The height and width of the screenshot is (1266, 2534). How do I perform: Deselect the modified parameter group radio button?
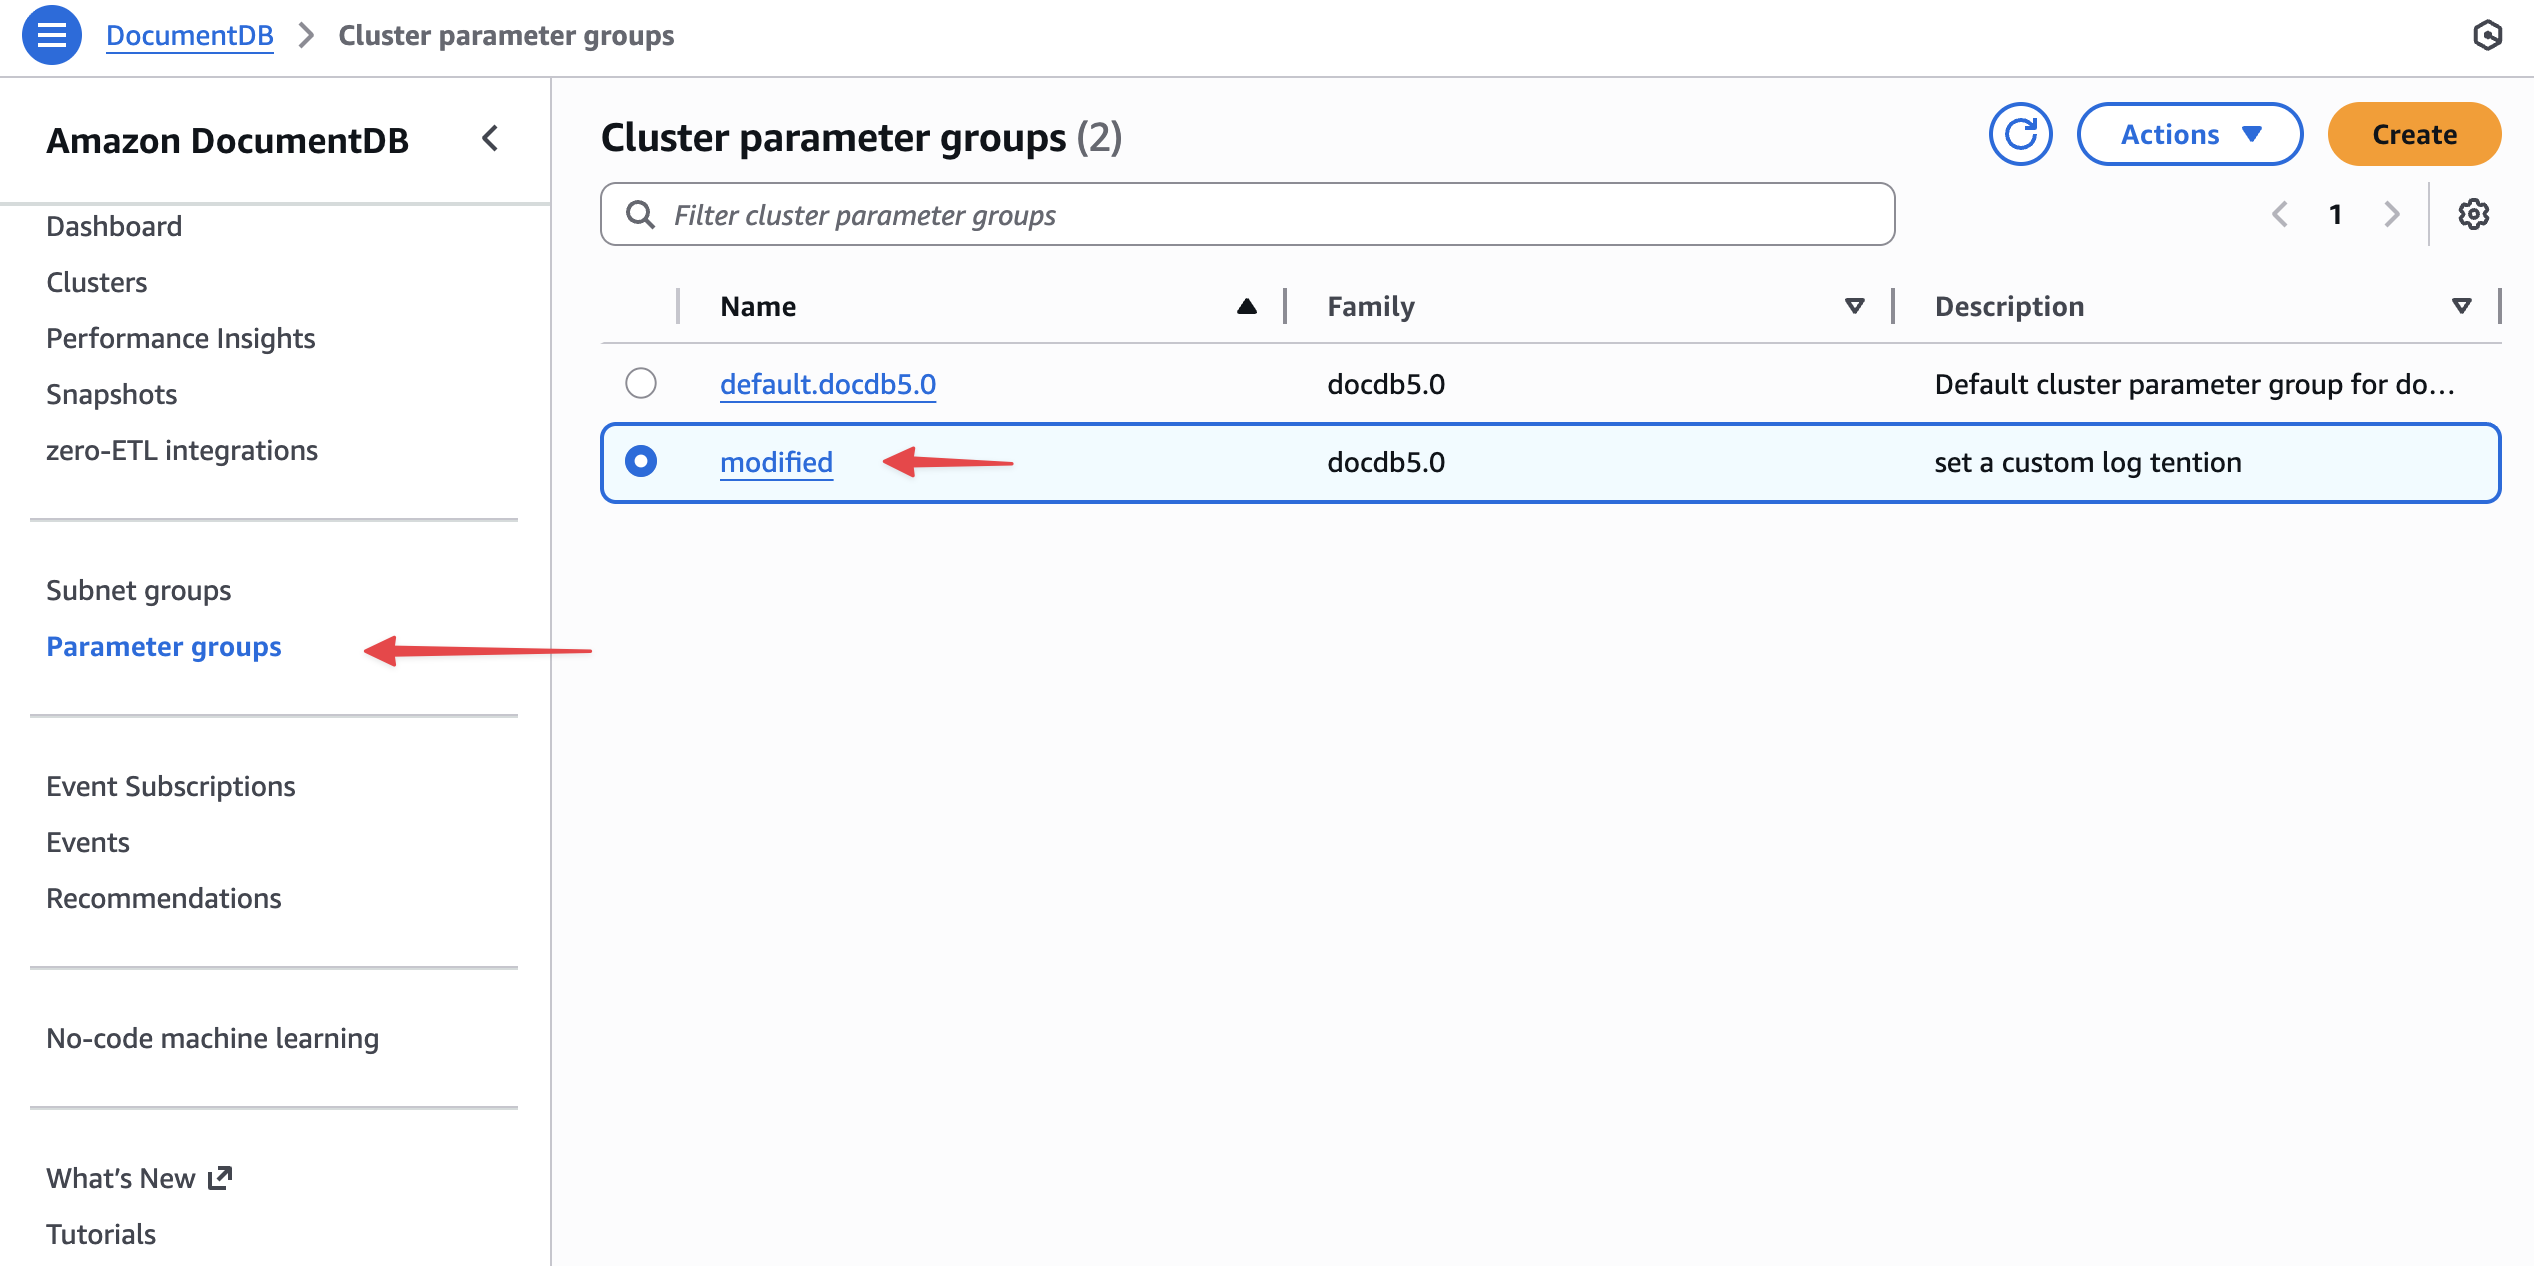point(641,462)
